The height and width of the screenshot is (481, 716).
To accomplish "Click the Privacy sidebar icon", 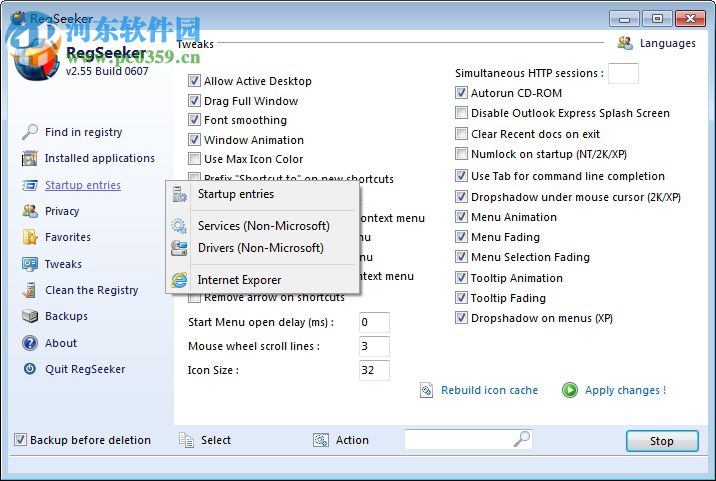I will click(x=29, y=211).
